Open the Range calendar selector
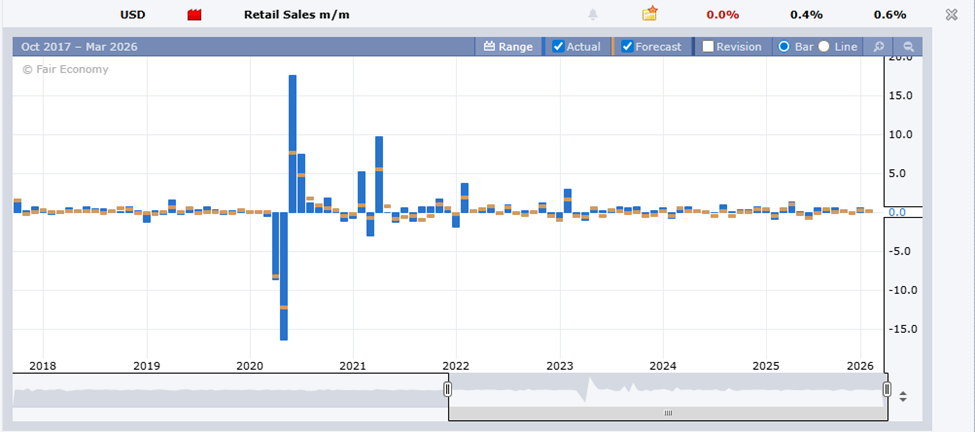This screenshot has width=975, height=432. click(x=508, y=47)
